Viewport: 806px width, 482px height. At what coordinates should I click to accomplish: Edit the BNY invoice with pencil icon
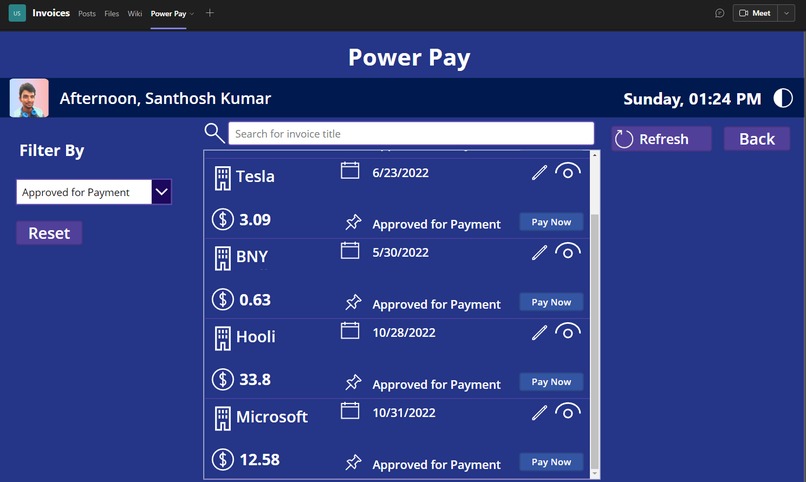point(539,252)
